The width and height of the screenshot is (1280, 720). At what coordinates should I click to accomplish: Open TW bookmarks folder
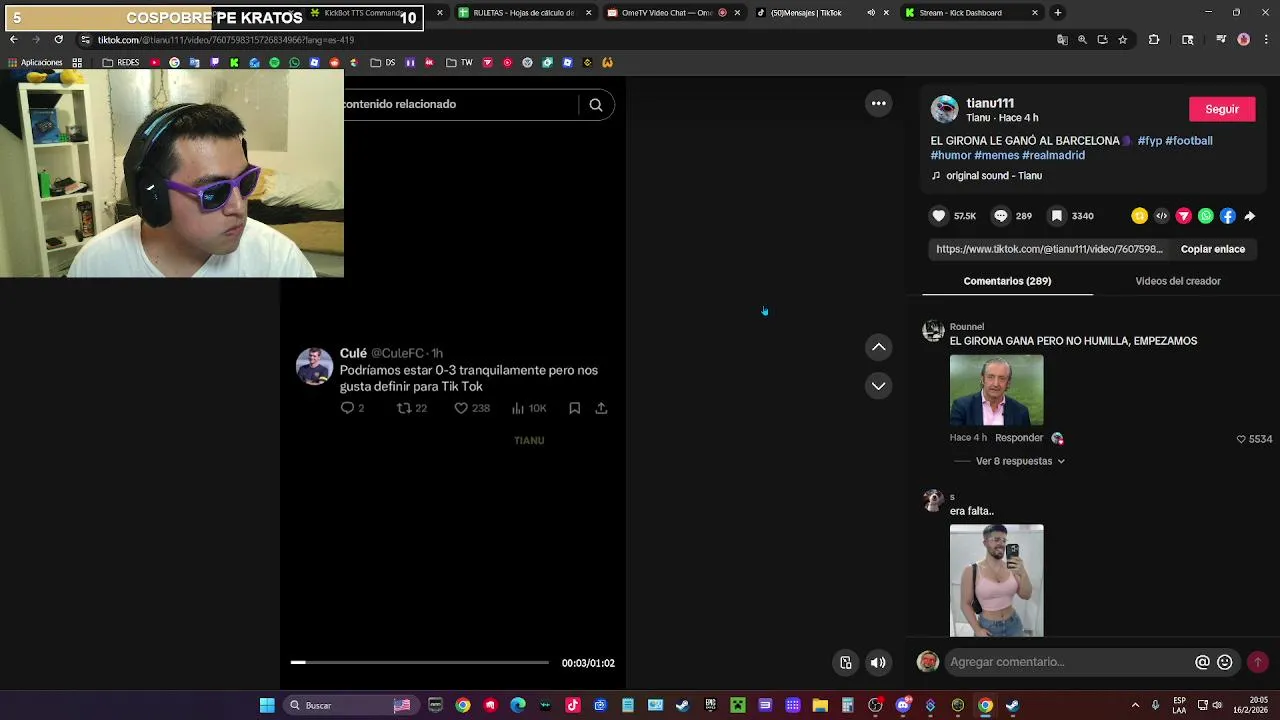(x=459, y=63)
